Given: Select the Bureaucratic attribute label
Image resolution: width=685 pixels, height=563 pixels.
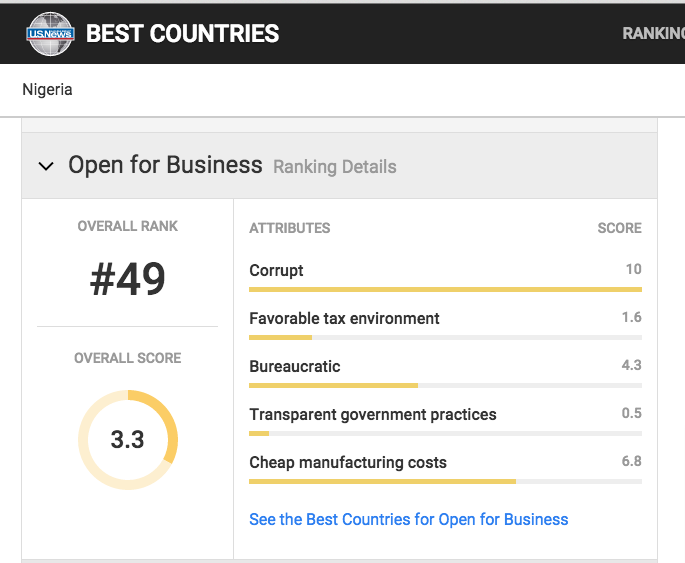Looking at the screenshot, I should click(294, 366).
